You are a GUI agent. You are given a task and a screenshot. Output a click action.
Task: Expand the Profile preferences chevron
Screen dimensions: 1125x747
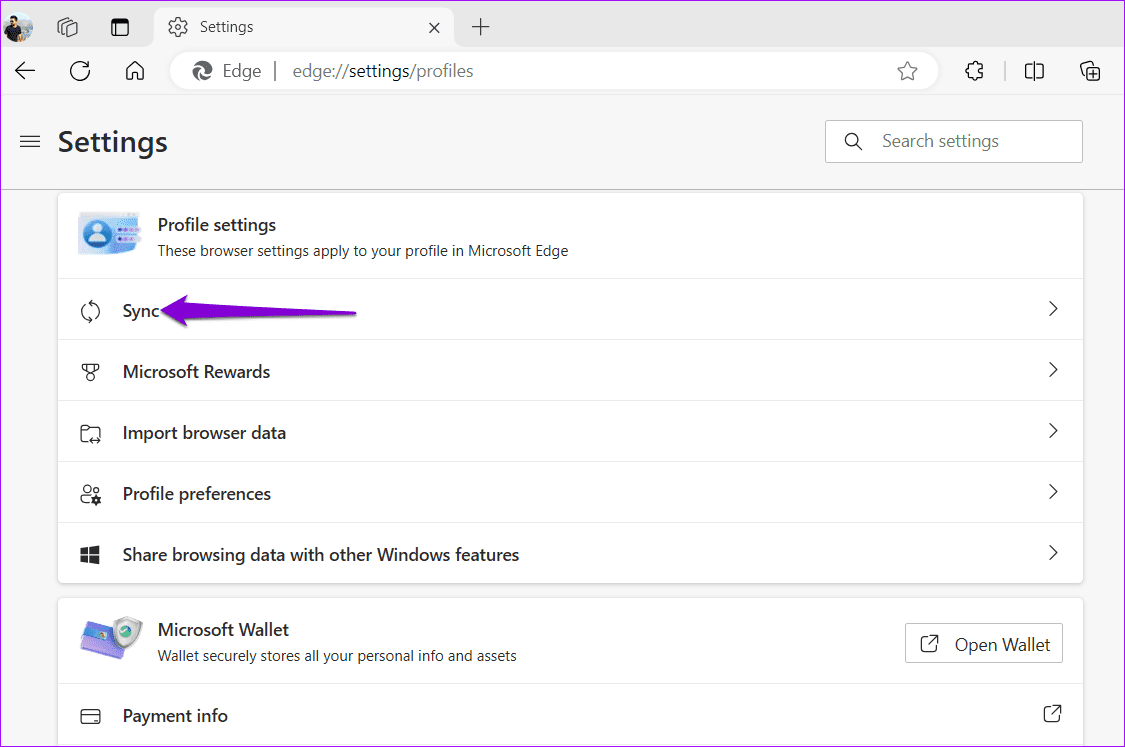tap(1052, 492)
